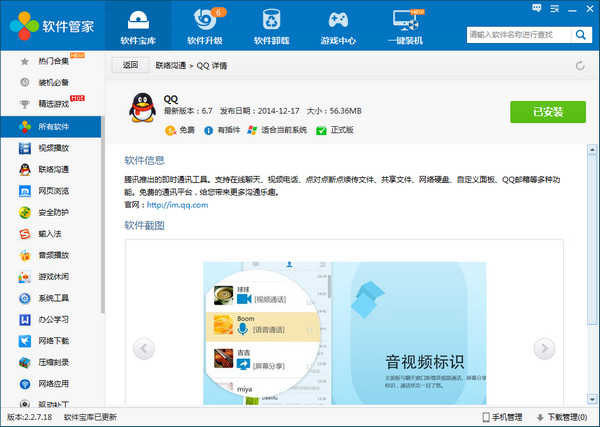Show next screenshot with right arrow
The image size is (600, 427).
click(x=544, y=348)
